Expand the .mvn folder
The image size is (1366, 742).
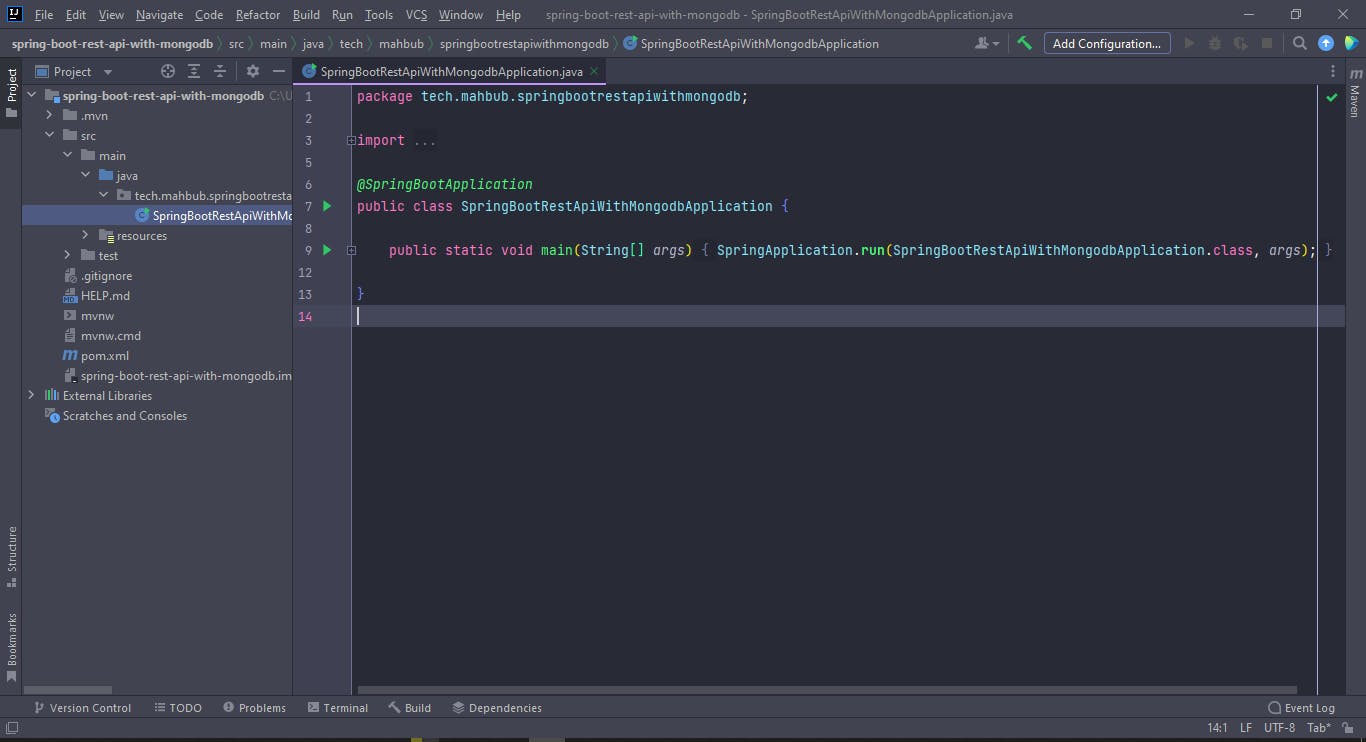click(49, 116)
